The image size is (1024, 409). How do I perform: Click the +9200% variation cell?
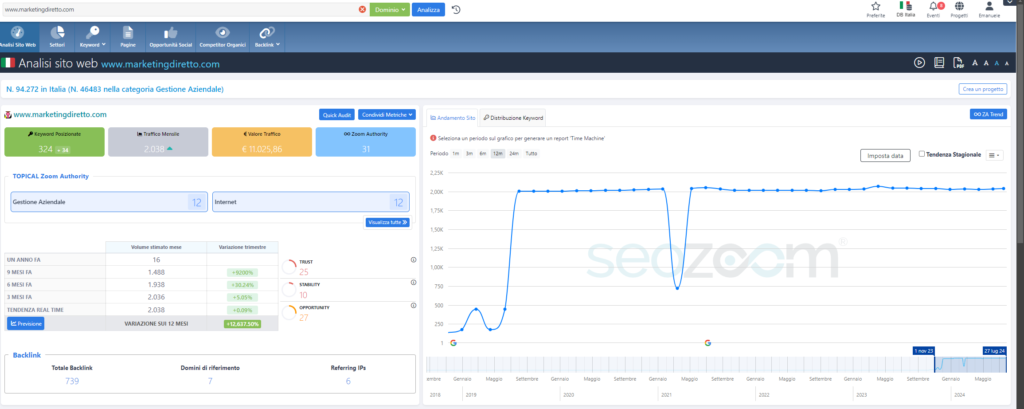(242, 272)
